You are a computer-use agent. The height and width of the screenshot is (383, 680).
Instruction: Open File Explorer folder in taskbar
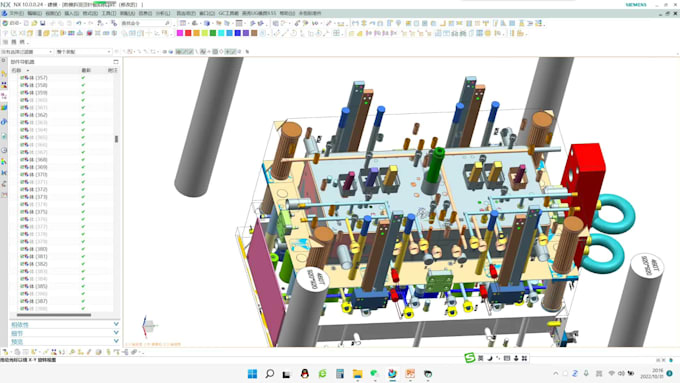click(x=357, y=373)
